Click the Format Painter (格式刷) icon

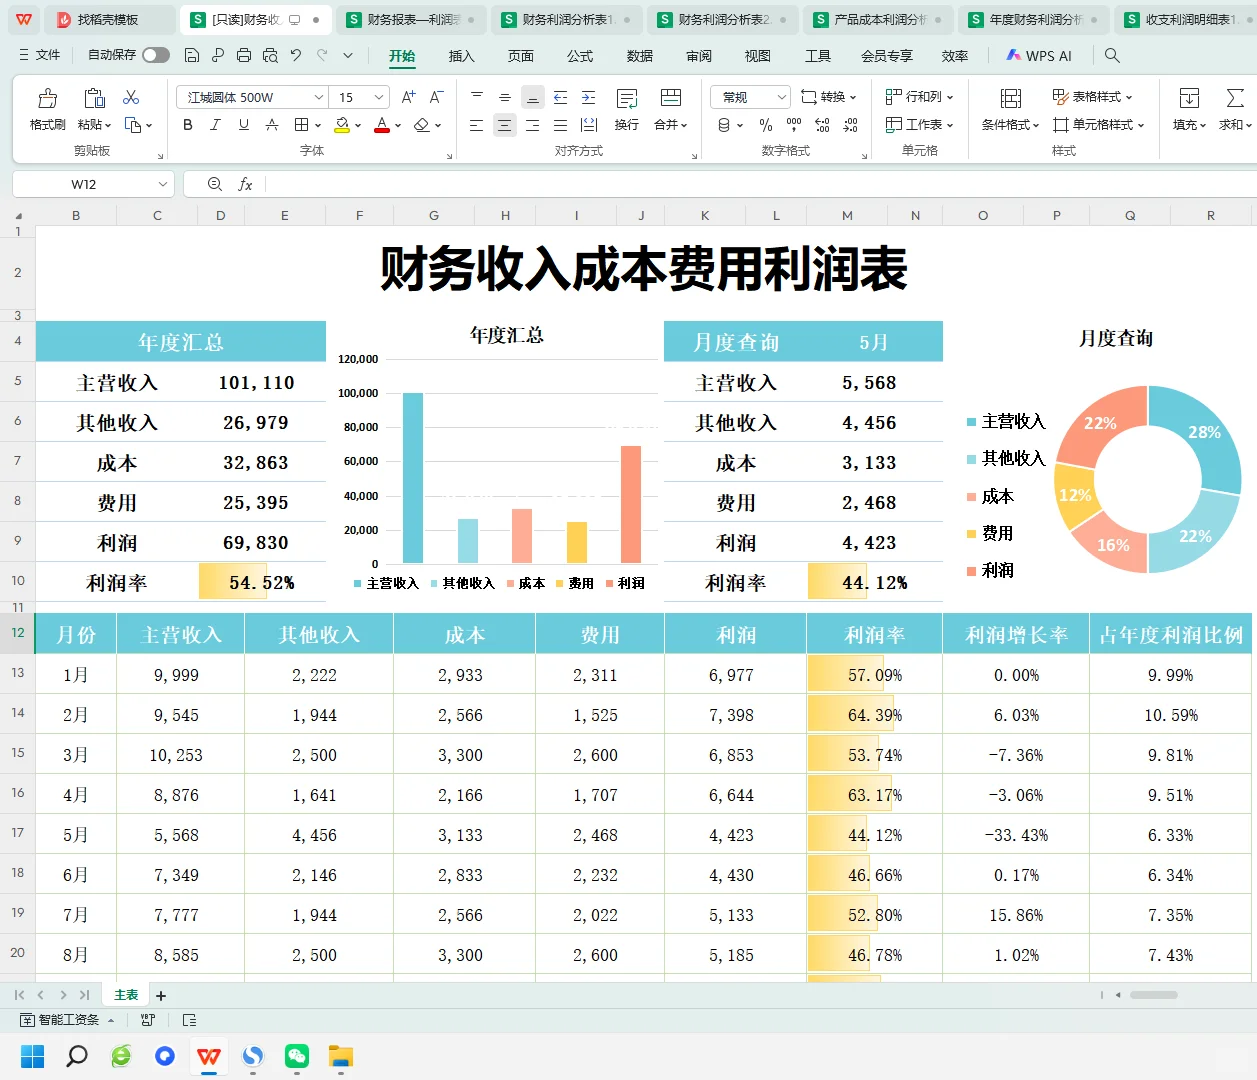click(x=47, y=98)
